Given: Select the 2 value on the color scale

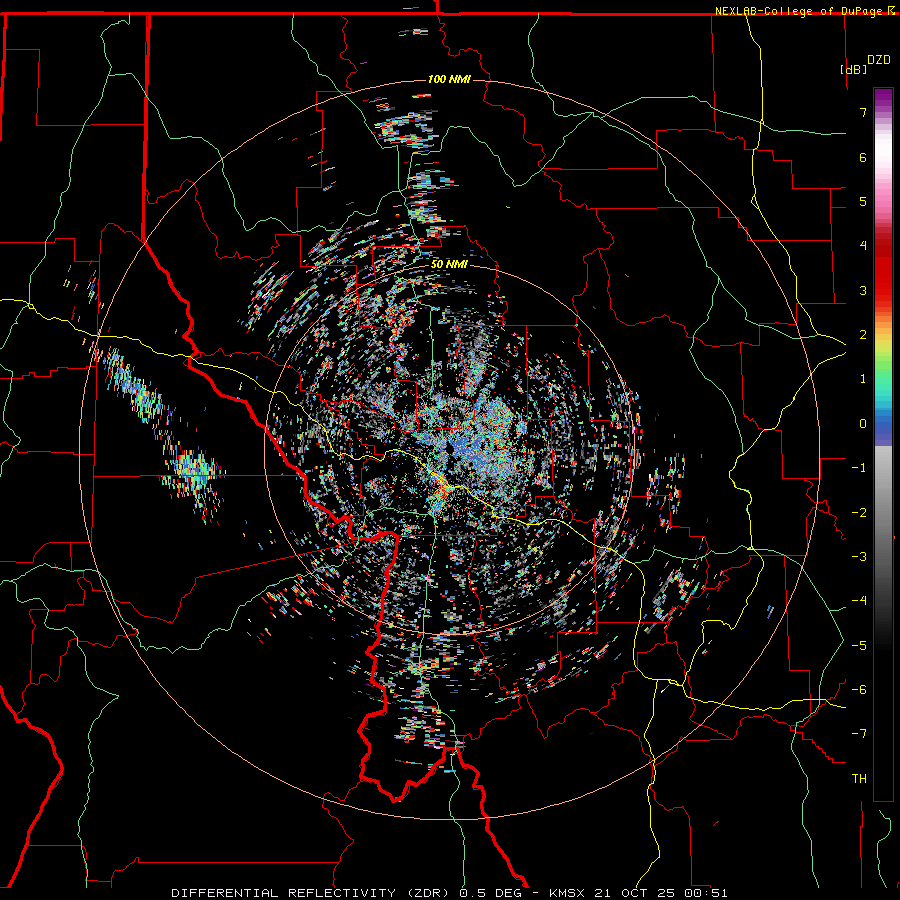Looking at the screenshot, I should pyautogui.click(x=863, y=335).
